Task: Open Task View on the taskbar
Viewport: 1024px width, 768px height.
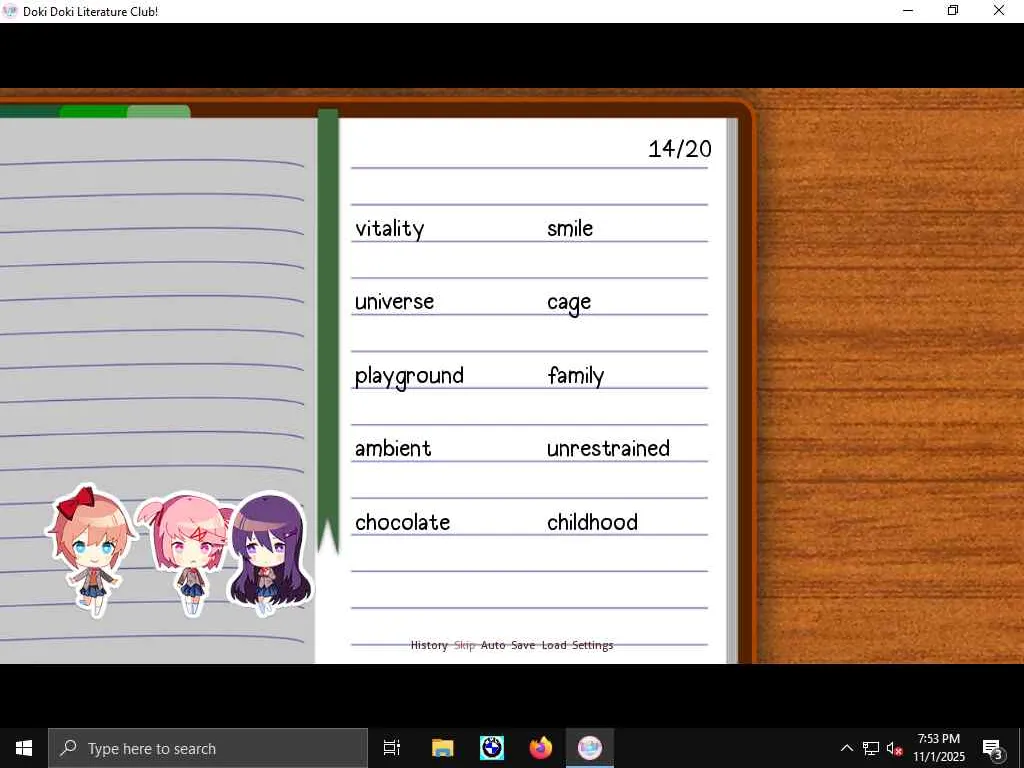Action: pos(392,748)
